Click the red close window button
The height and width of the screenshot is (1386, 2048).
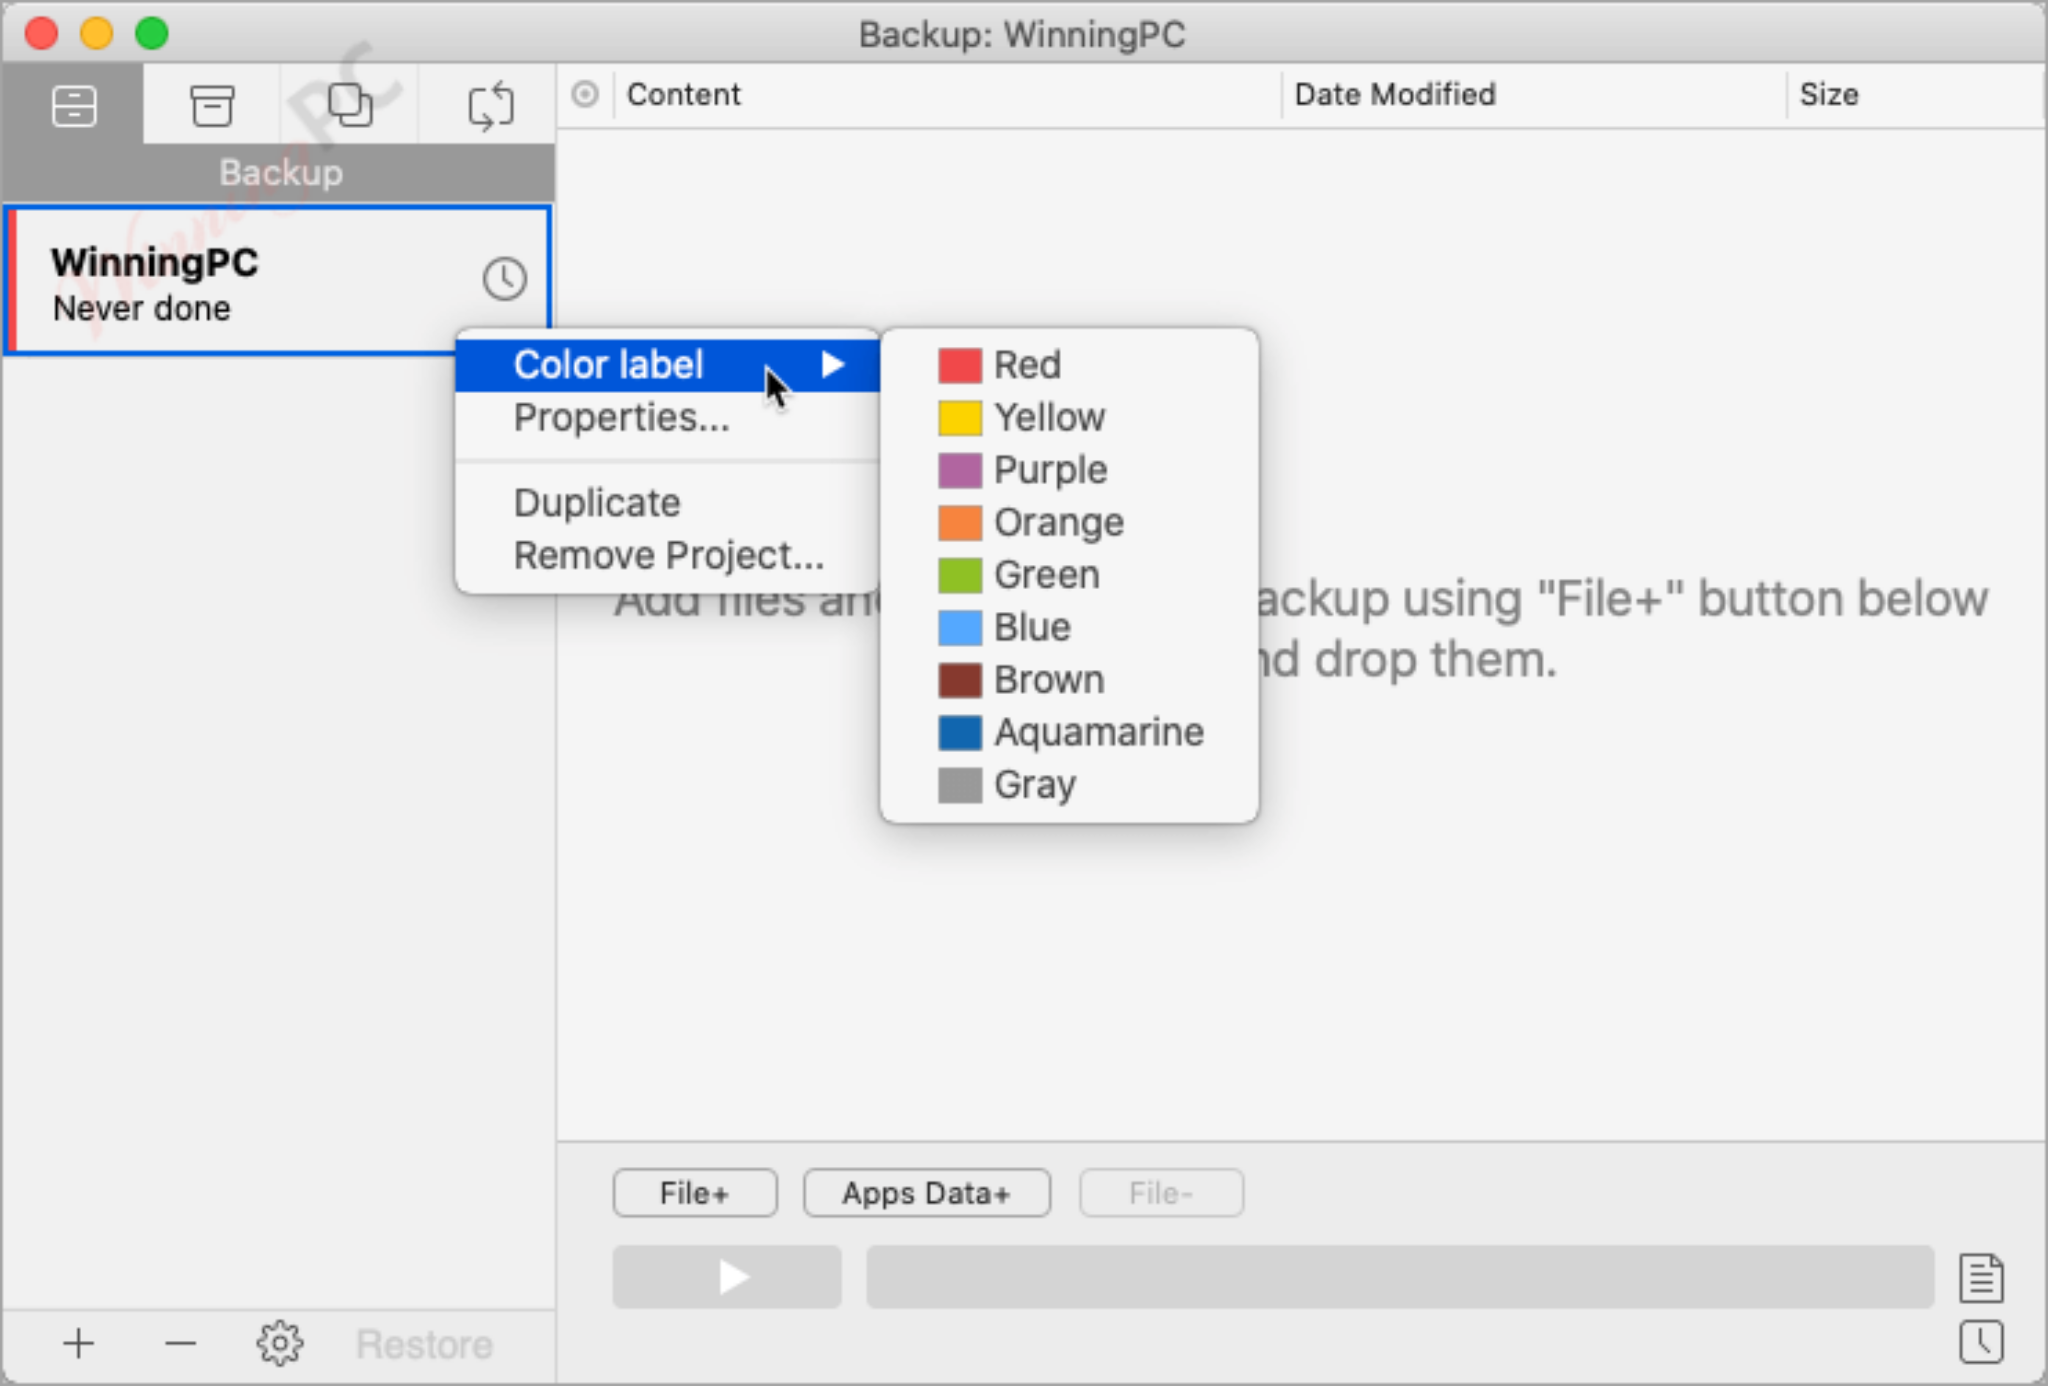pyautogui.click(x=41, y=33)
